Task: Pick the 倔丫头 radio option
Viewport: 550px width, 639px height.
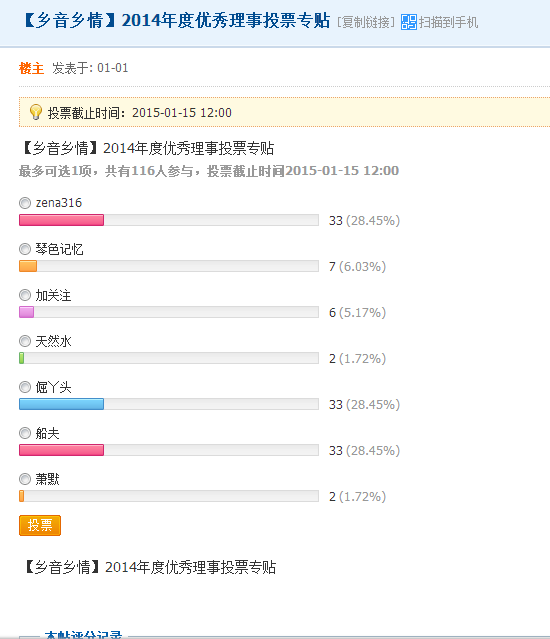Action: pyautogui.click(x=25, y=387)
